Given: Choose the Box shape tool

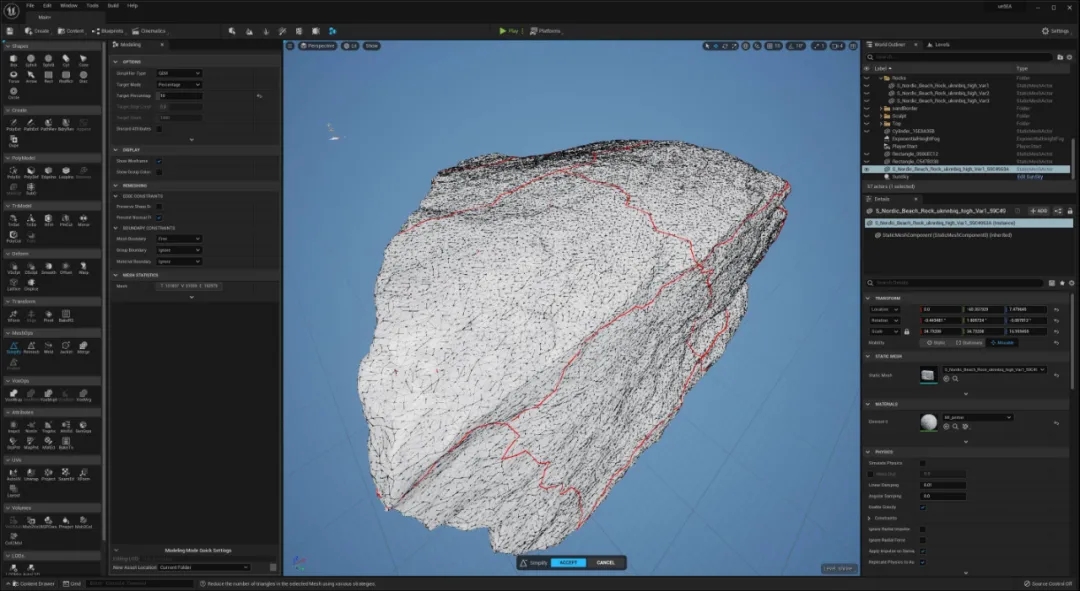Looking at the screenshot, I should [x=14, y=61].
